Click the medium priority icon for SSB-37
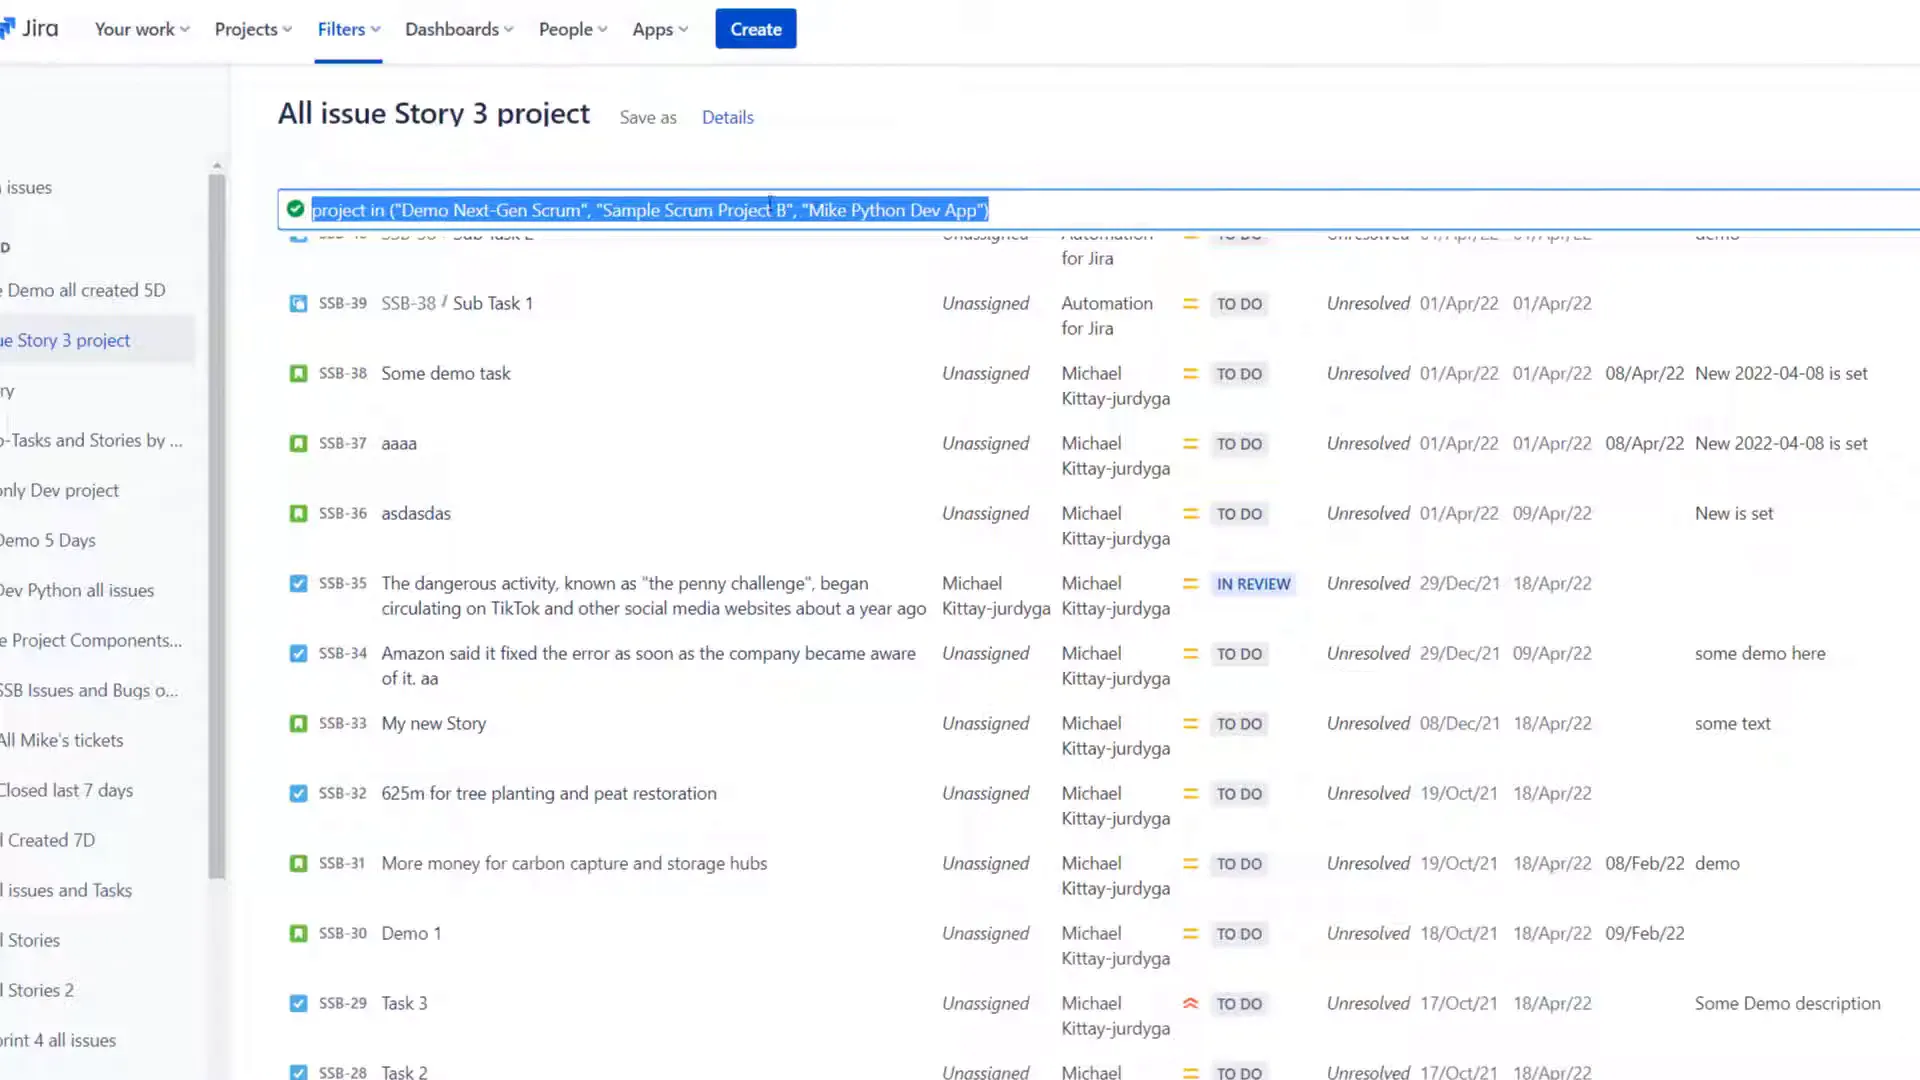 coord(1190,443)
